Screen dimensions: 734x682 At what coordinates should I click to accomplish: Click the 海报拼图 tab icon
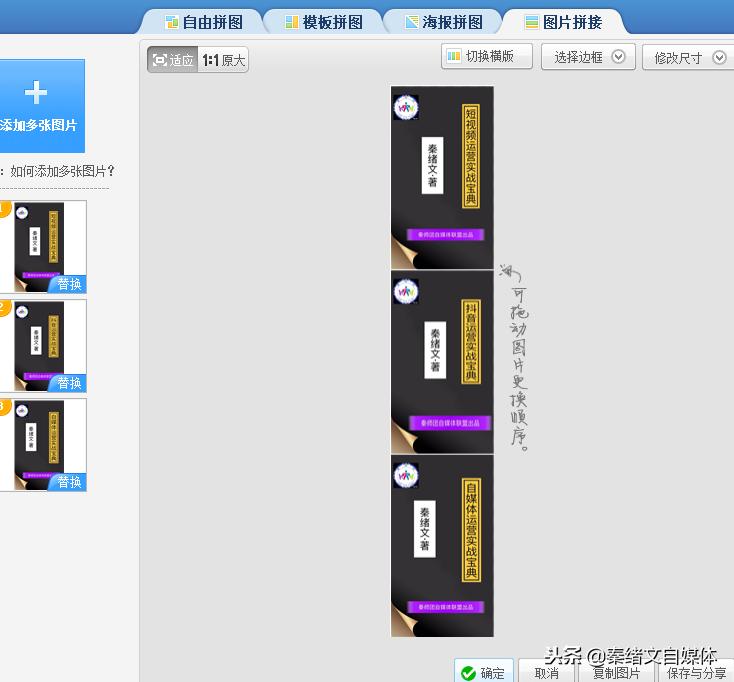pyautogui.click(x=411, y=22)
